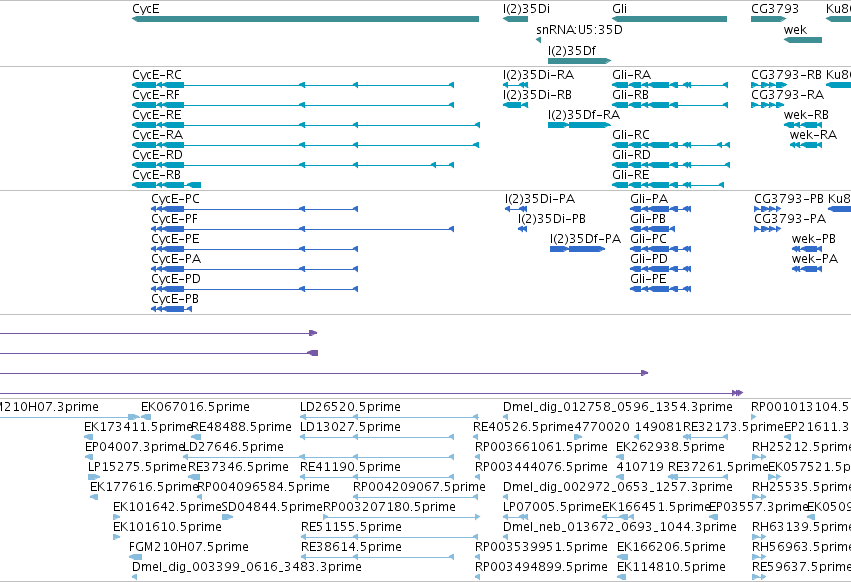The image size is (851, 582).
Task: Select the EK262938.5prime EST label
Action: point(671,447)
